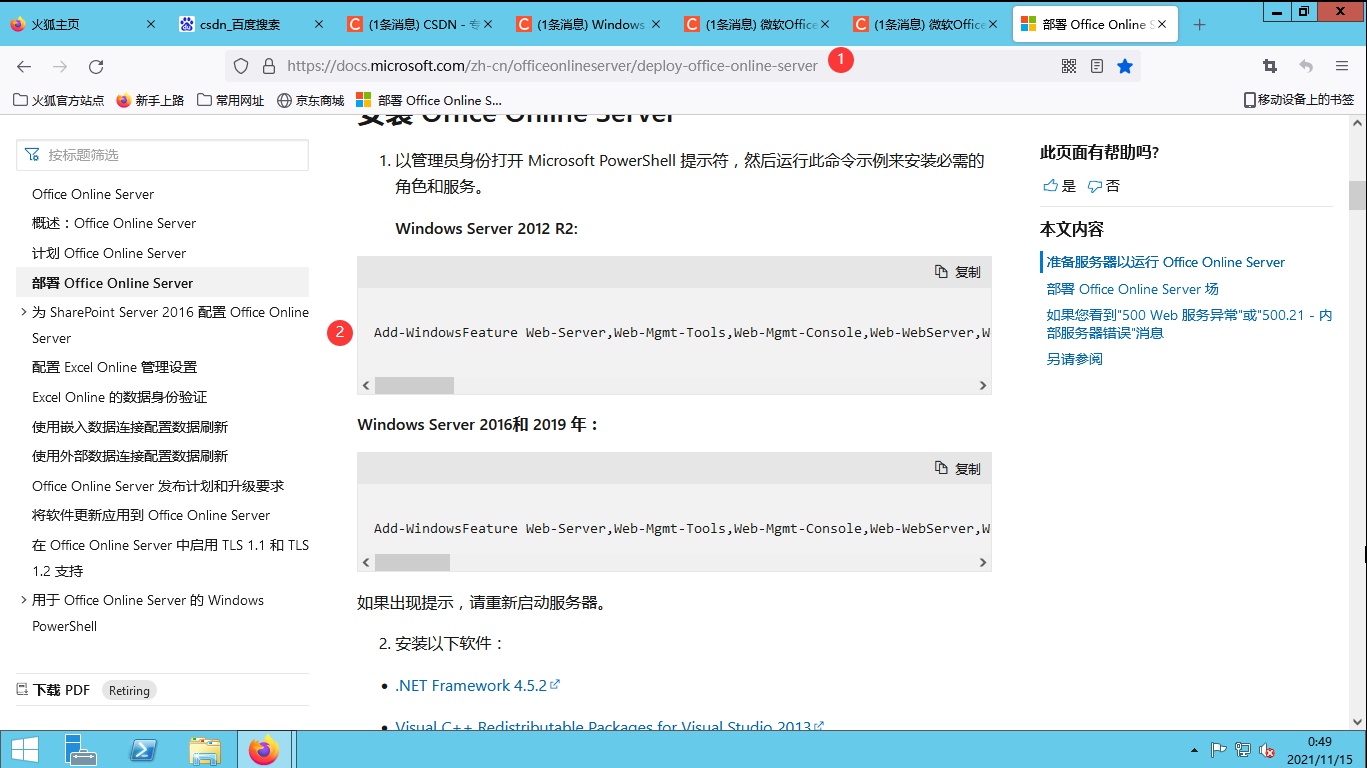
Task: Click the QR code icon in address bar
Action: click(1068, 64)
